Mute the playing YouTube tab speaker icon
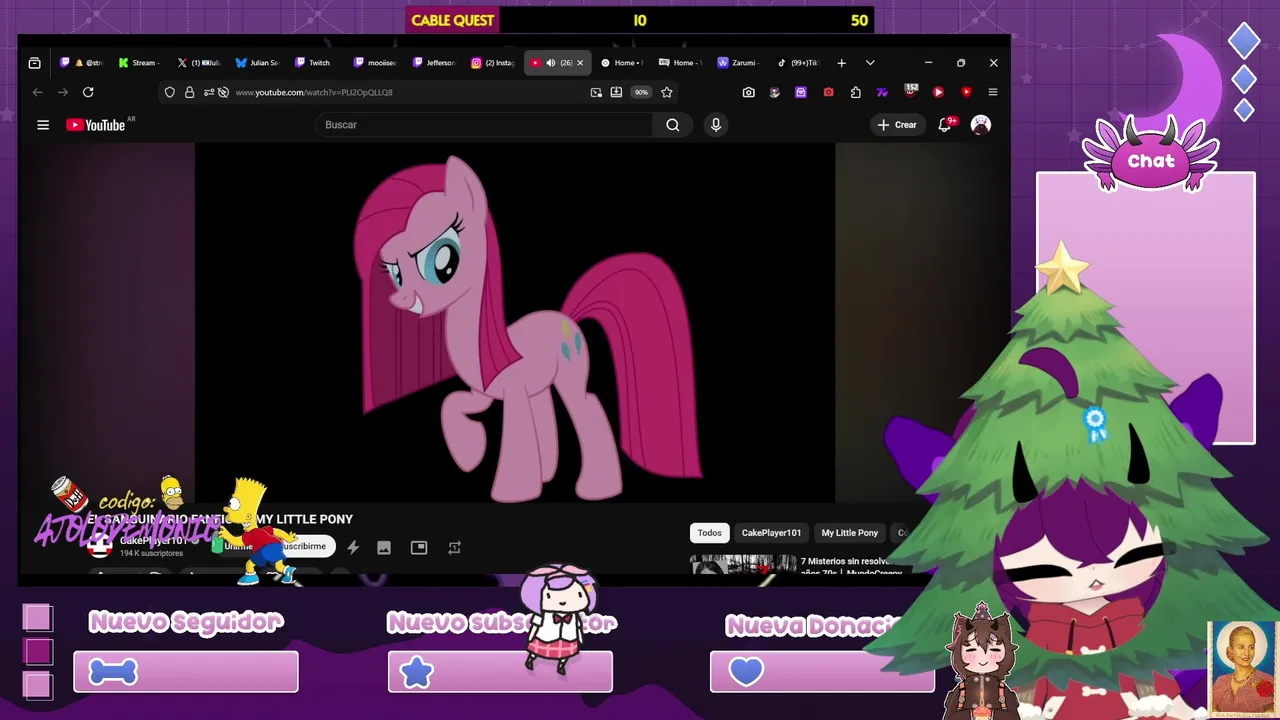Screen dimensions: 1280x720 pyautogui.click(x=550, y=63)
